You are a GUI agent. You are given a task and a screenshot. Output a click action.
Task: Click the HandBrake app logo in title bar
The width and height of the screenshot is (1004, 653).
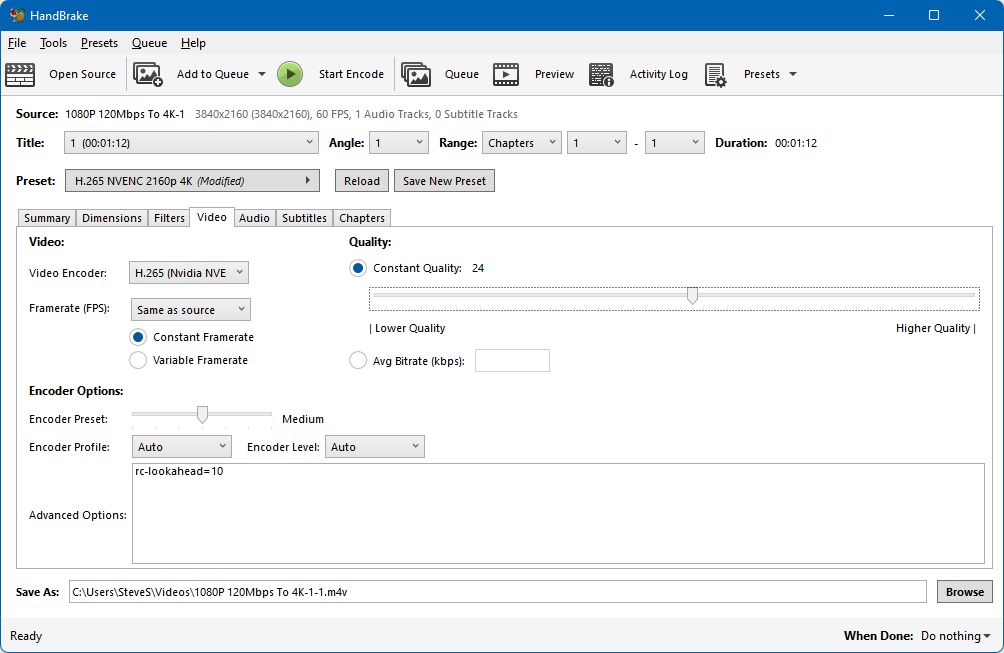tap(17, 15)
